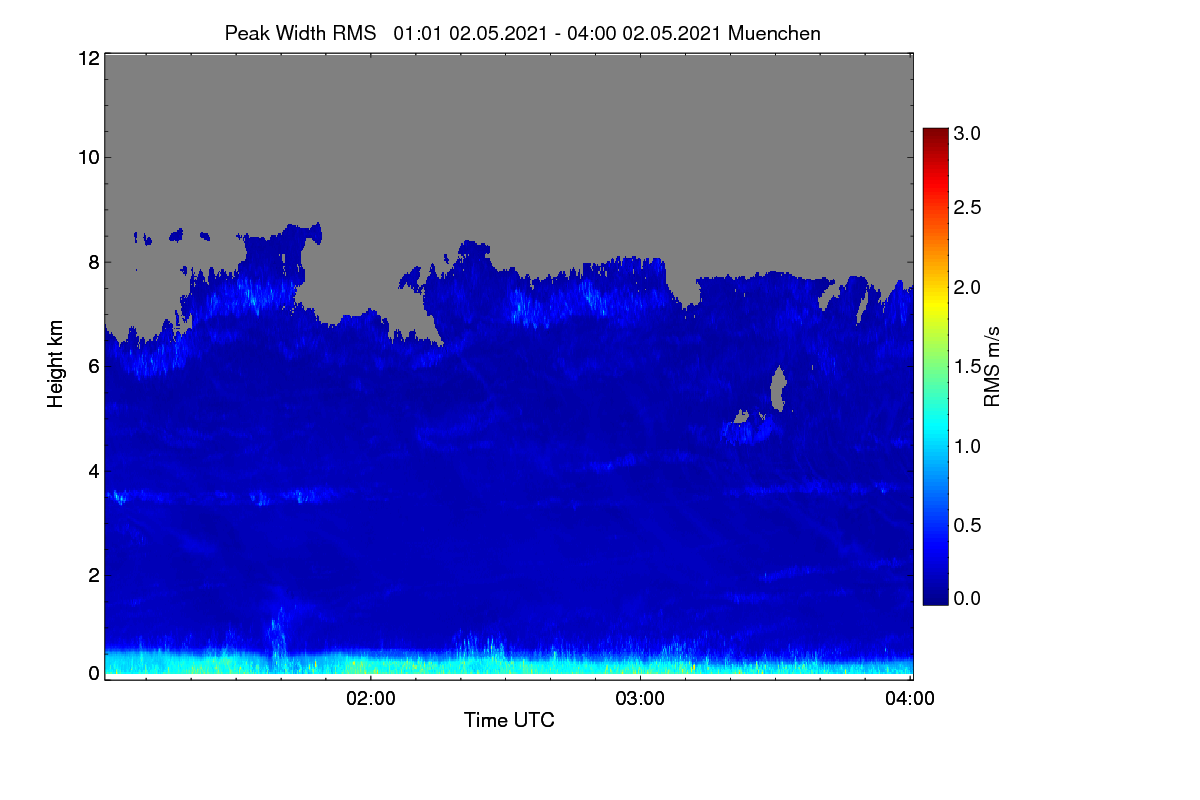
Task: Select the 02:00 time axis label
Action: click(x=371, y=699)
